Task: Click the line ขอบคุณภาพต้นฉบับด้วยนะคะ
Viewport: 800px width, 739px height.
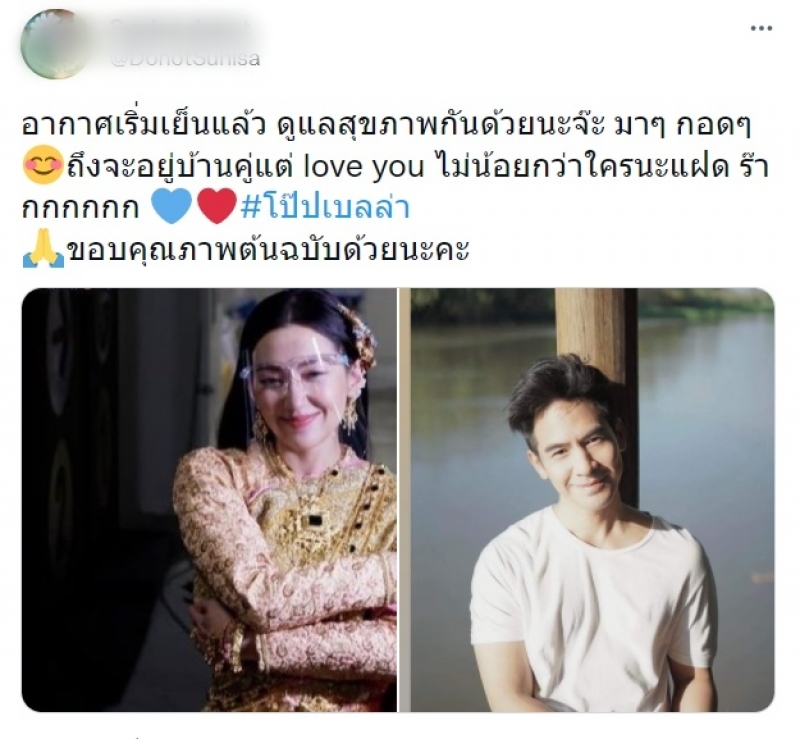Action: click(x=268, y=250)
